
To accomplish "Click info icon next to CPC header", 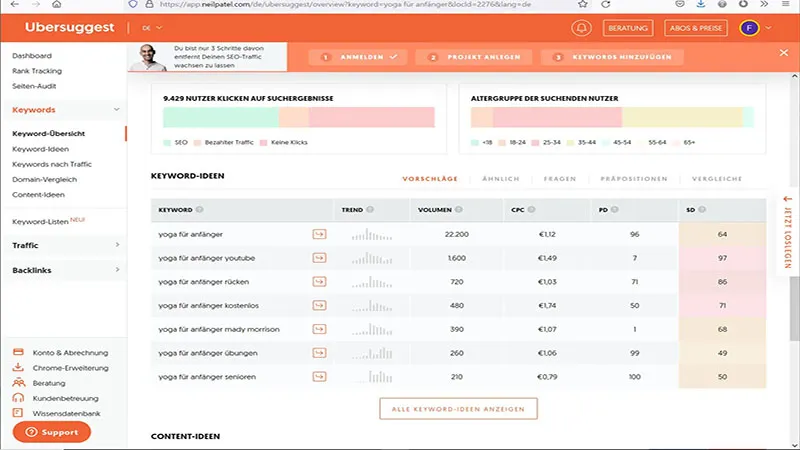I will coord(532,210).
